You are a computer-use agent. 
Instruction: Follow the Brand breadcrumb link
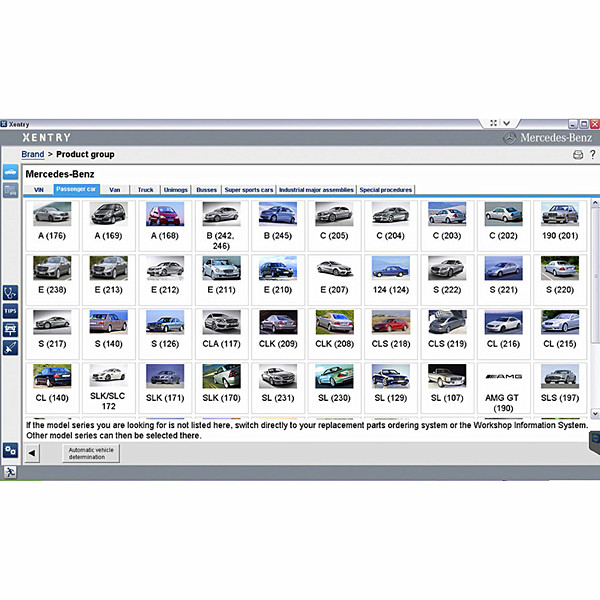click(x=33, y=154)
